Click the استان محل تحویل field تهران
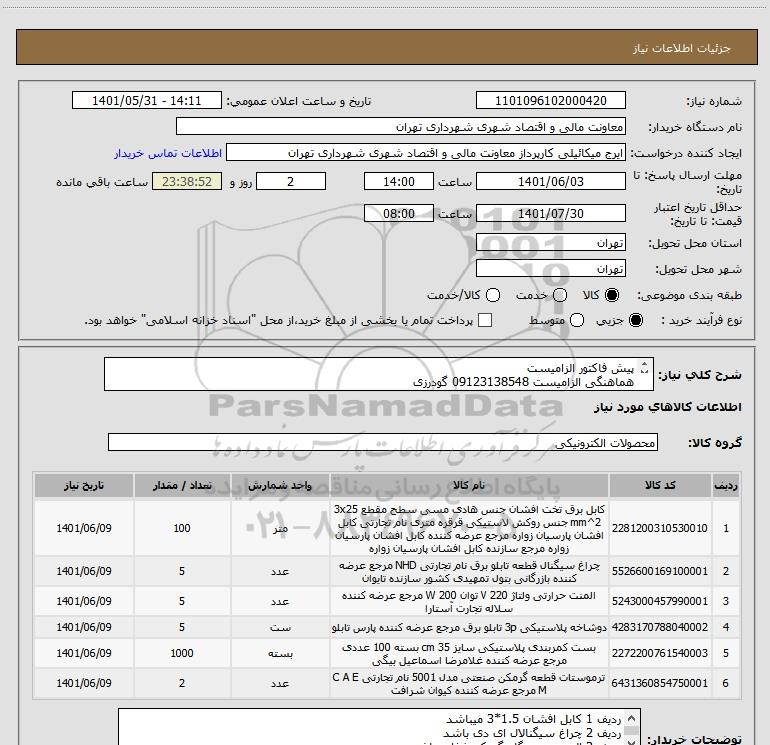 click(550, 242)
